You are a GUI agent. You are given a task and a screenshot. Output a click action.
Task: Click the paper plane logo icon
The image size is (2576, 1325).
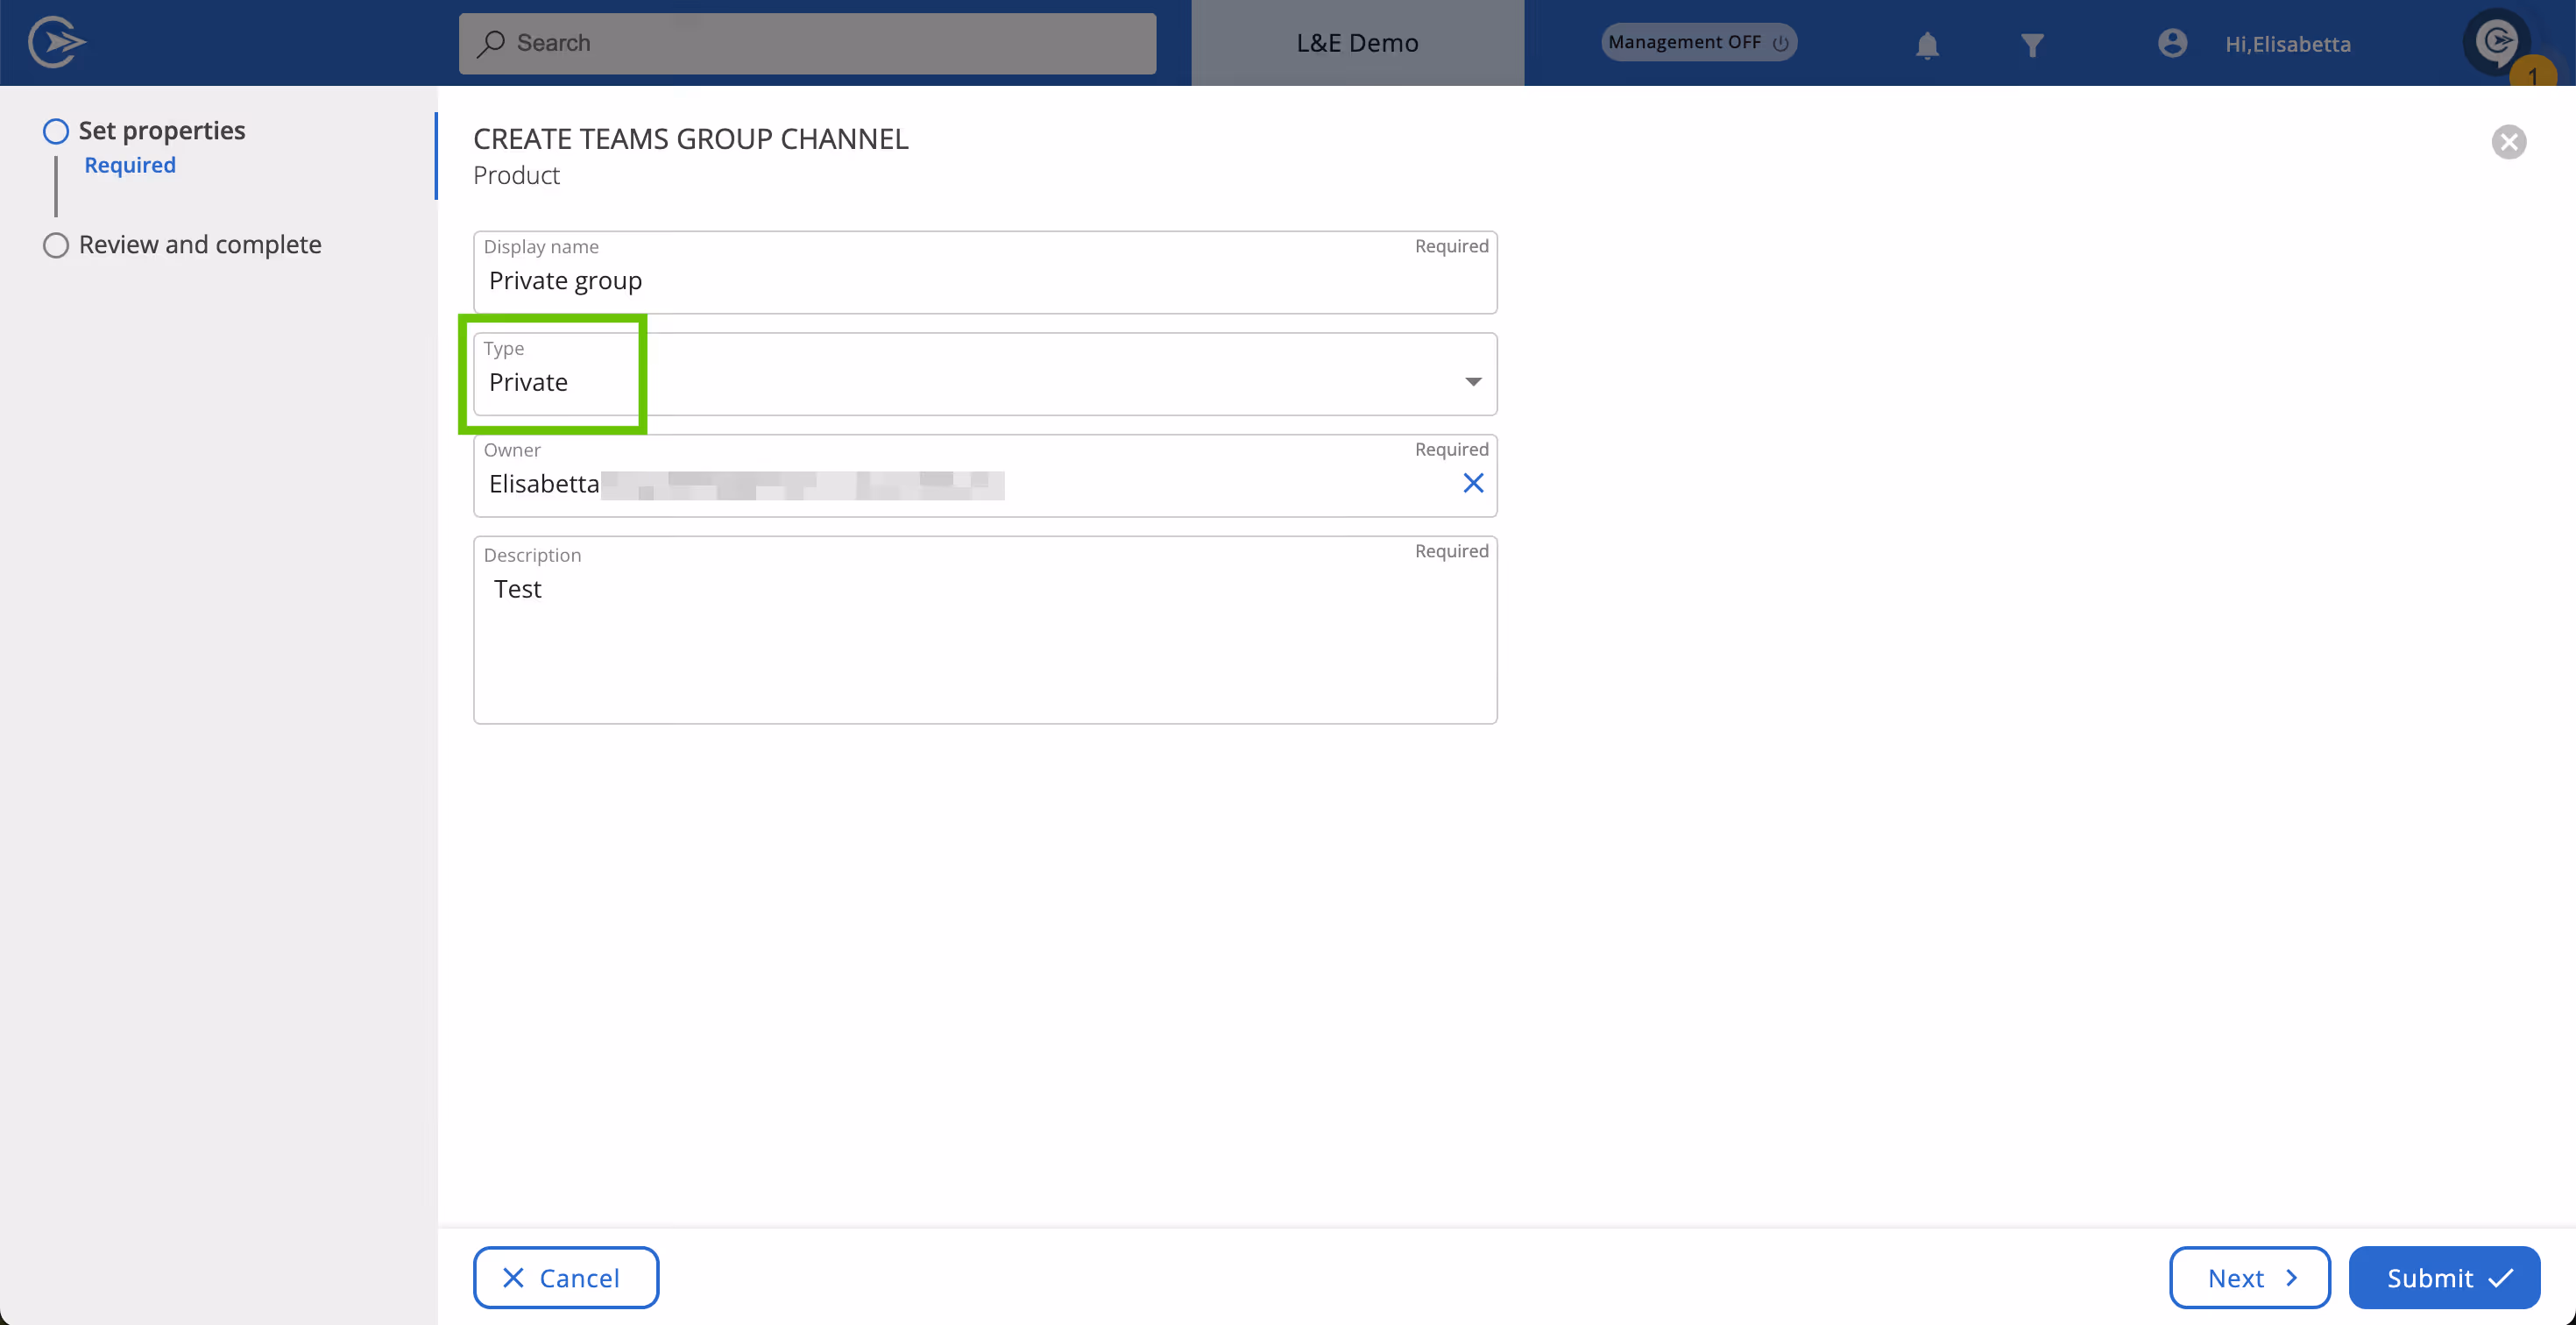57,42
